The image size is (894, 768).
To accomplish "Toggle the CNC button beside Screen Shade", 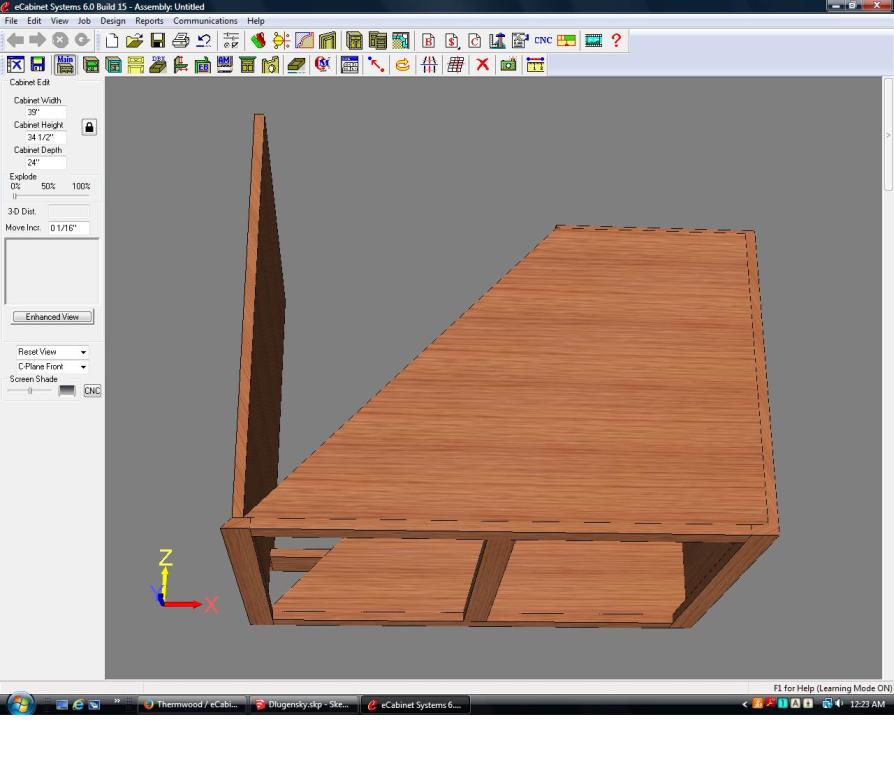I will [x=92, y=391].
